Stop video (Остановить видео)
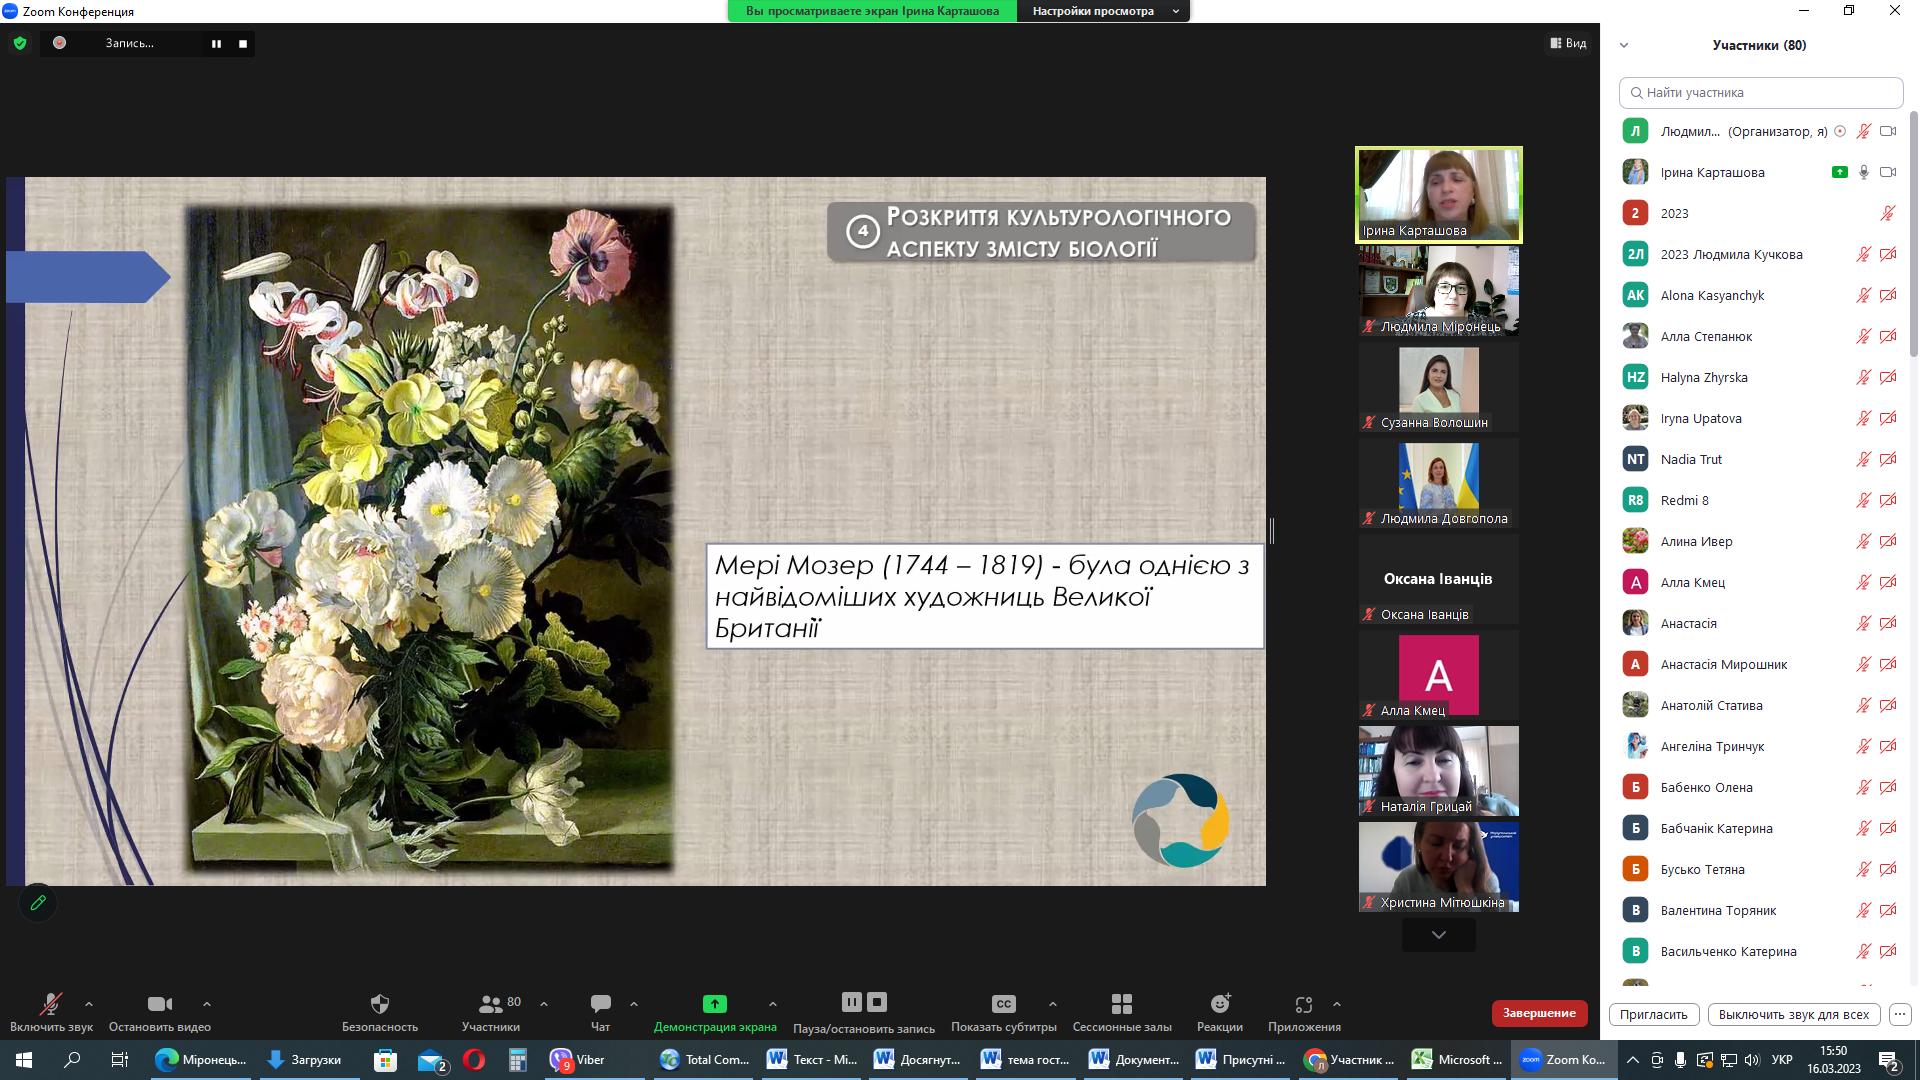 pos(159,1004)
